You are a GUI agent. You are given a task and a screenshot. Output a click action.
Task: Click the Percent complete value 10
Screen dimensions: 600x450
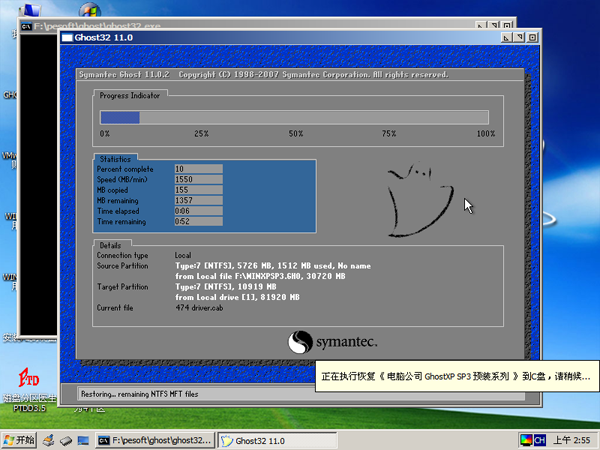[199, 169]
